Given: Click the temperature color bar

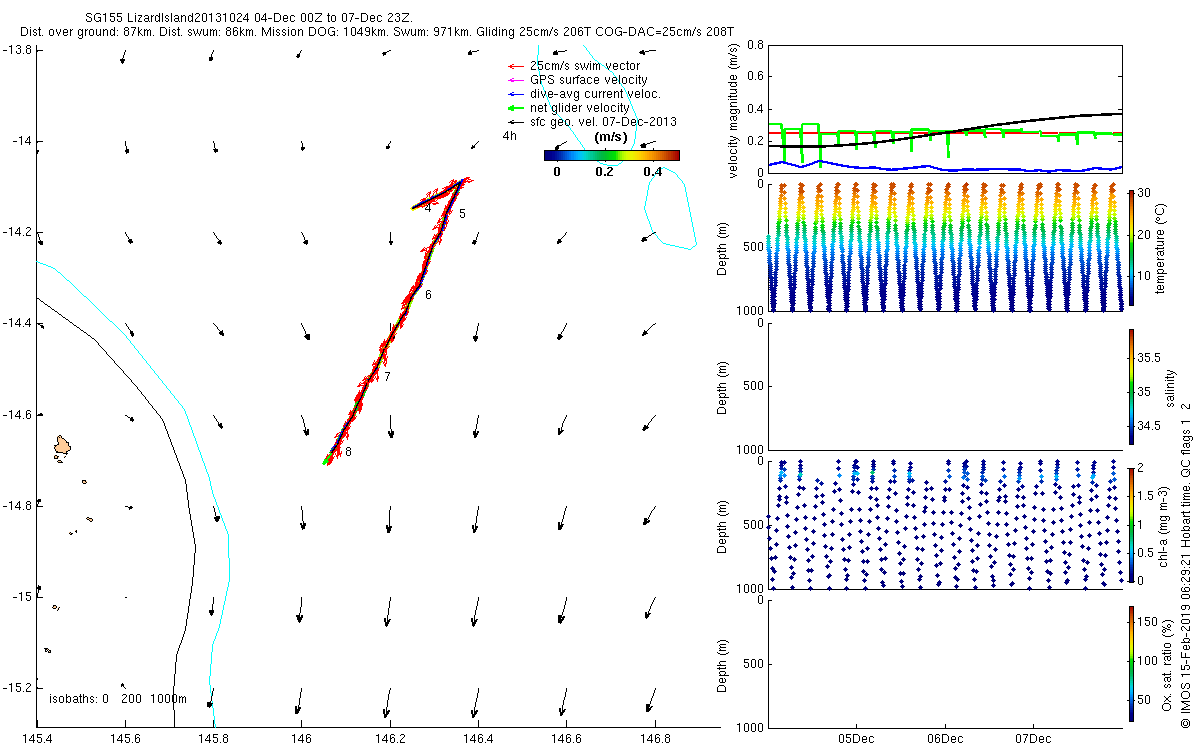Looking at the screenshot, I should pos(1131,247).
